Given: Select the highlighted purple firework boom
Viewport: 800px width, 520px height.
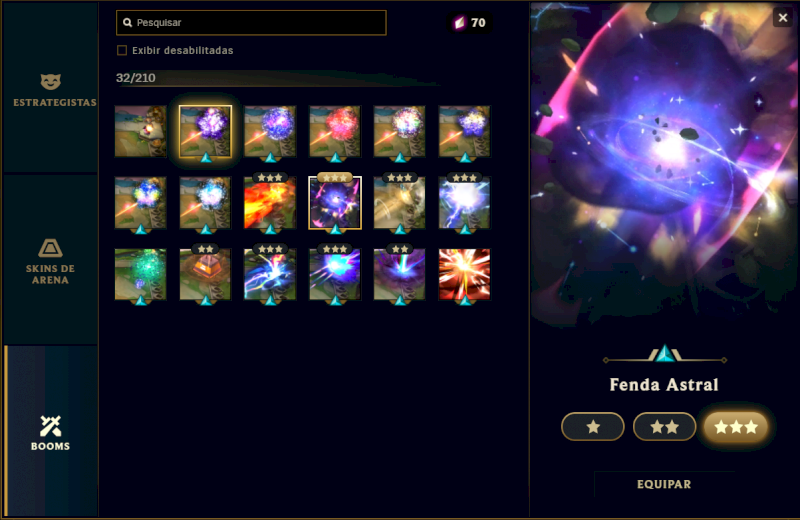Looking at the screenshot, I should pyautogui.click(x=205, y=132).
